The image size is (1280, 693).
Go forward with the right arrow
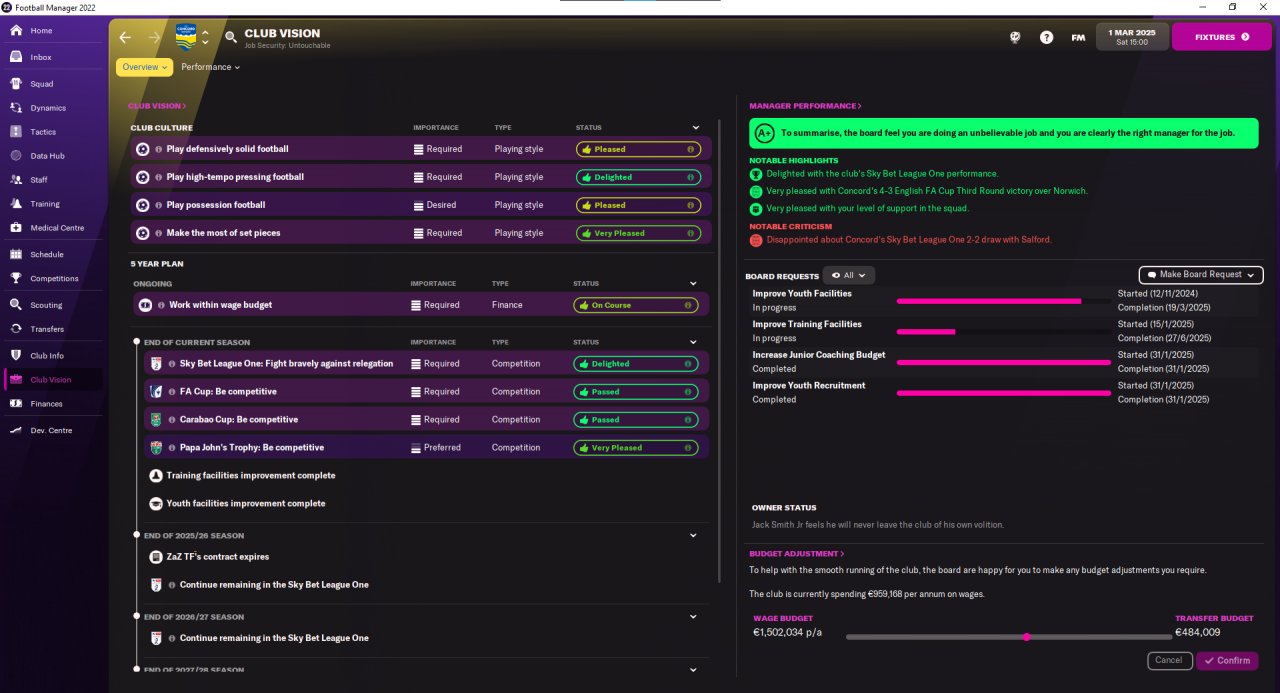(x=154, y=37)
